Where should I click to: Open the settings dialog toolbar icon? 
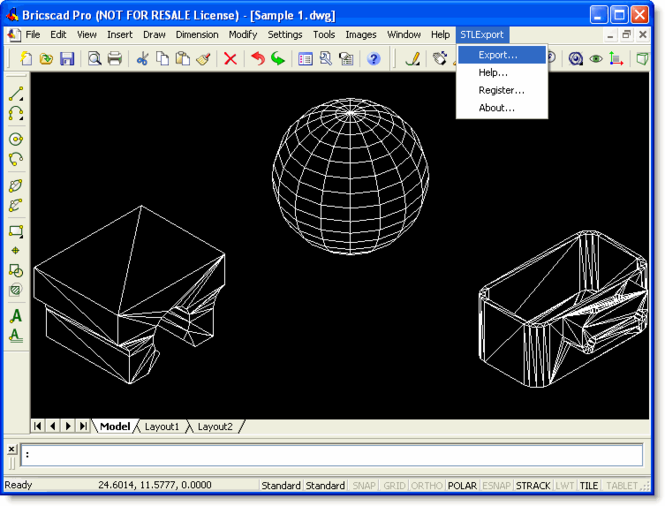346,59
